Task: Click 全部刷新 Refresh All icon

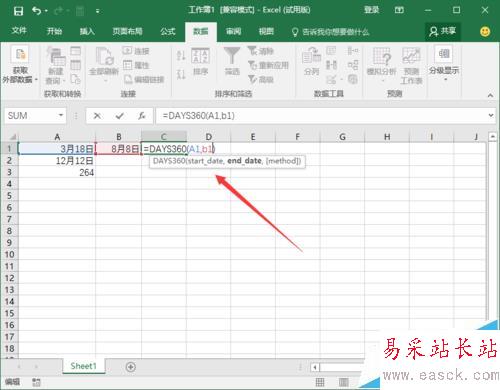Action: pos(104,56)
